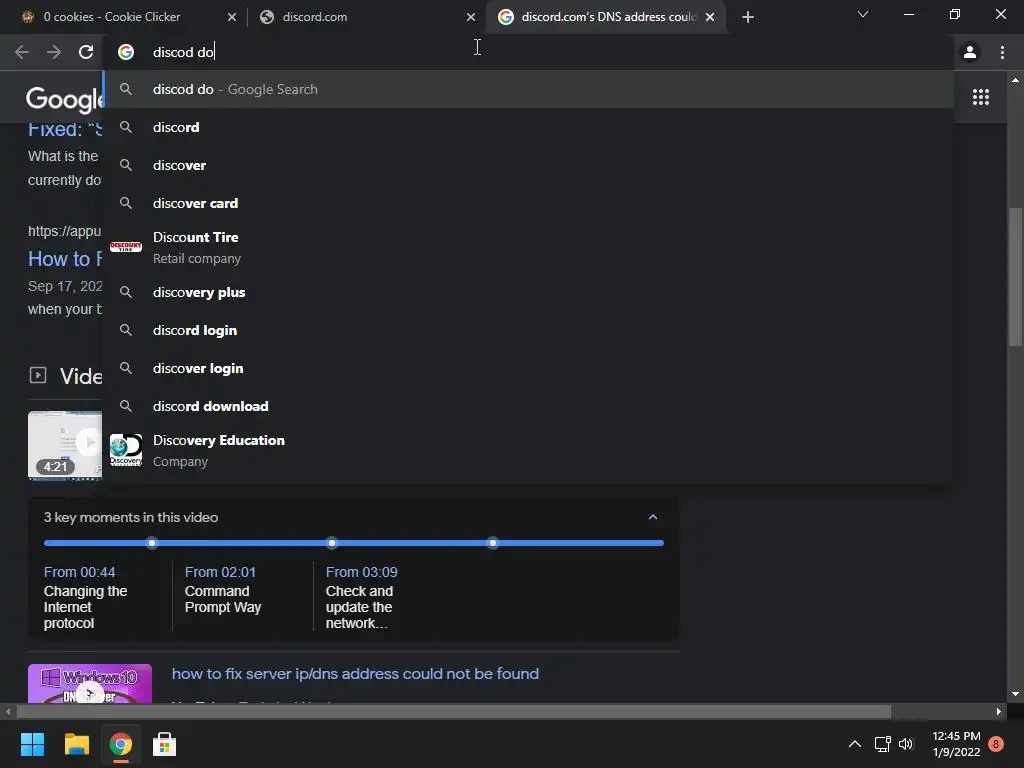Open the tab search chevron
The height and width of the screenshot is (768, 1024).
863,14
